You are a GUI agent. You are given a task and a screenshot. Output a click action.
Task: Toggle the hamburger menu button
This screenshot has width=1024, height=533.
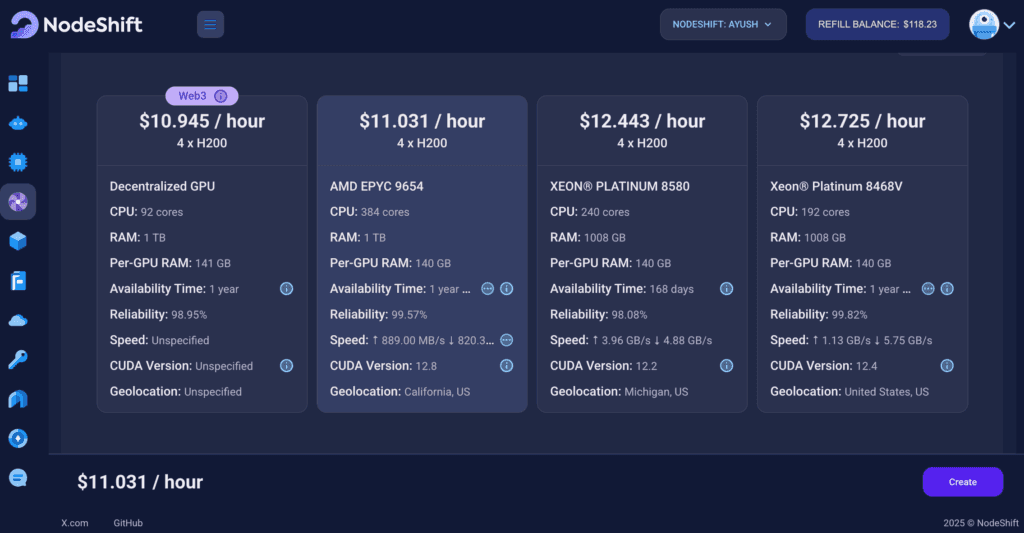point(210,24)
